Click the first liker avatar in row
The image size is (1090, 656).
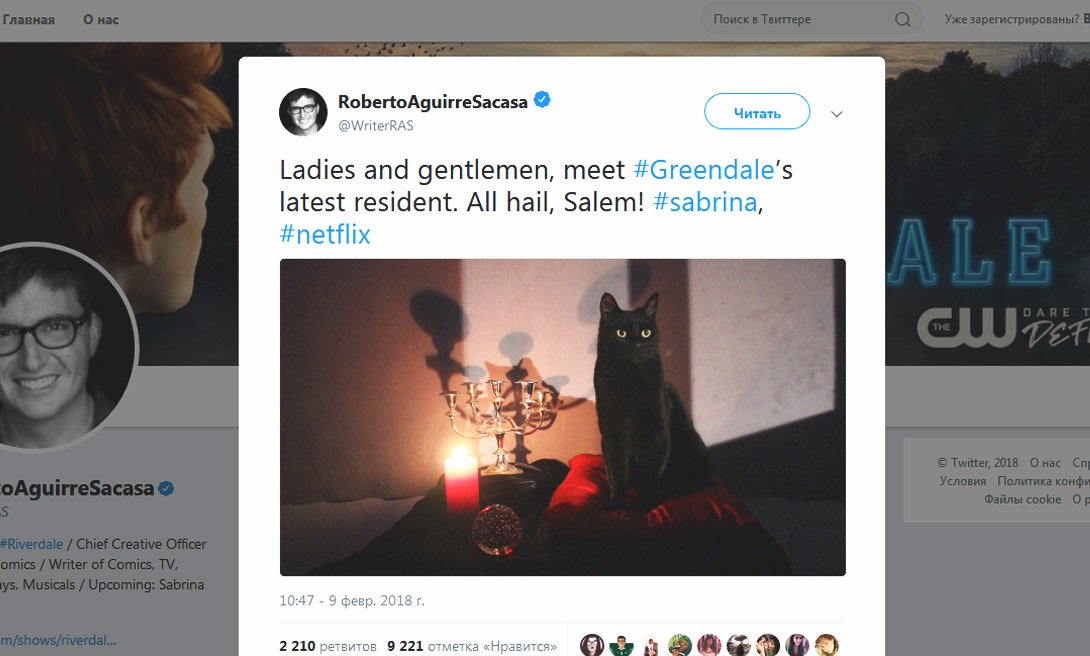coord(592,646)
